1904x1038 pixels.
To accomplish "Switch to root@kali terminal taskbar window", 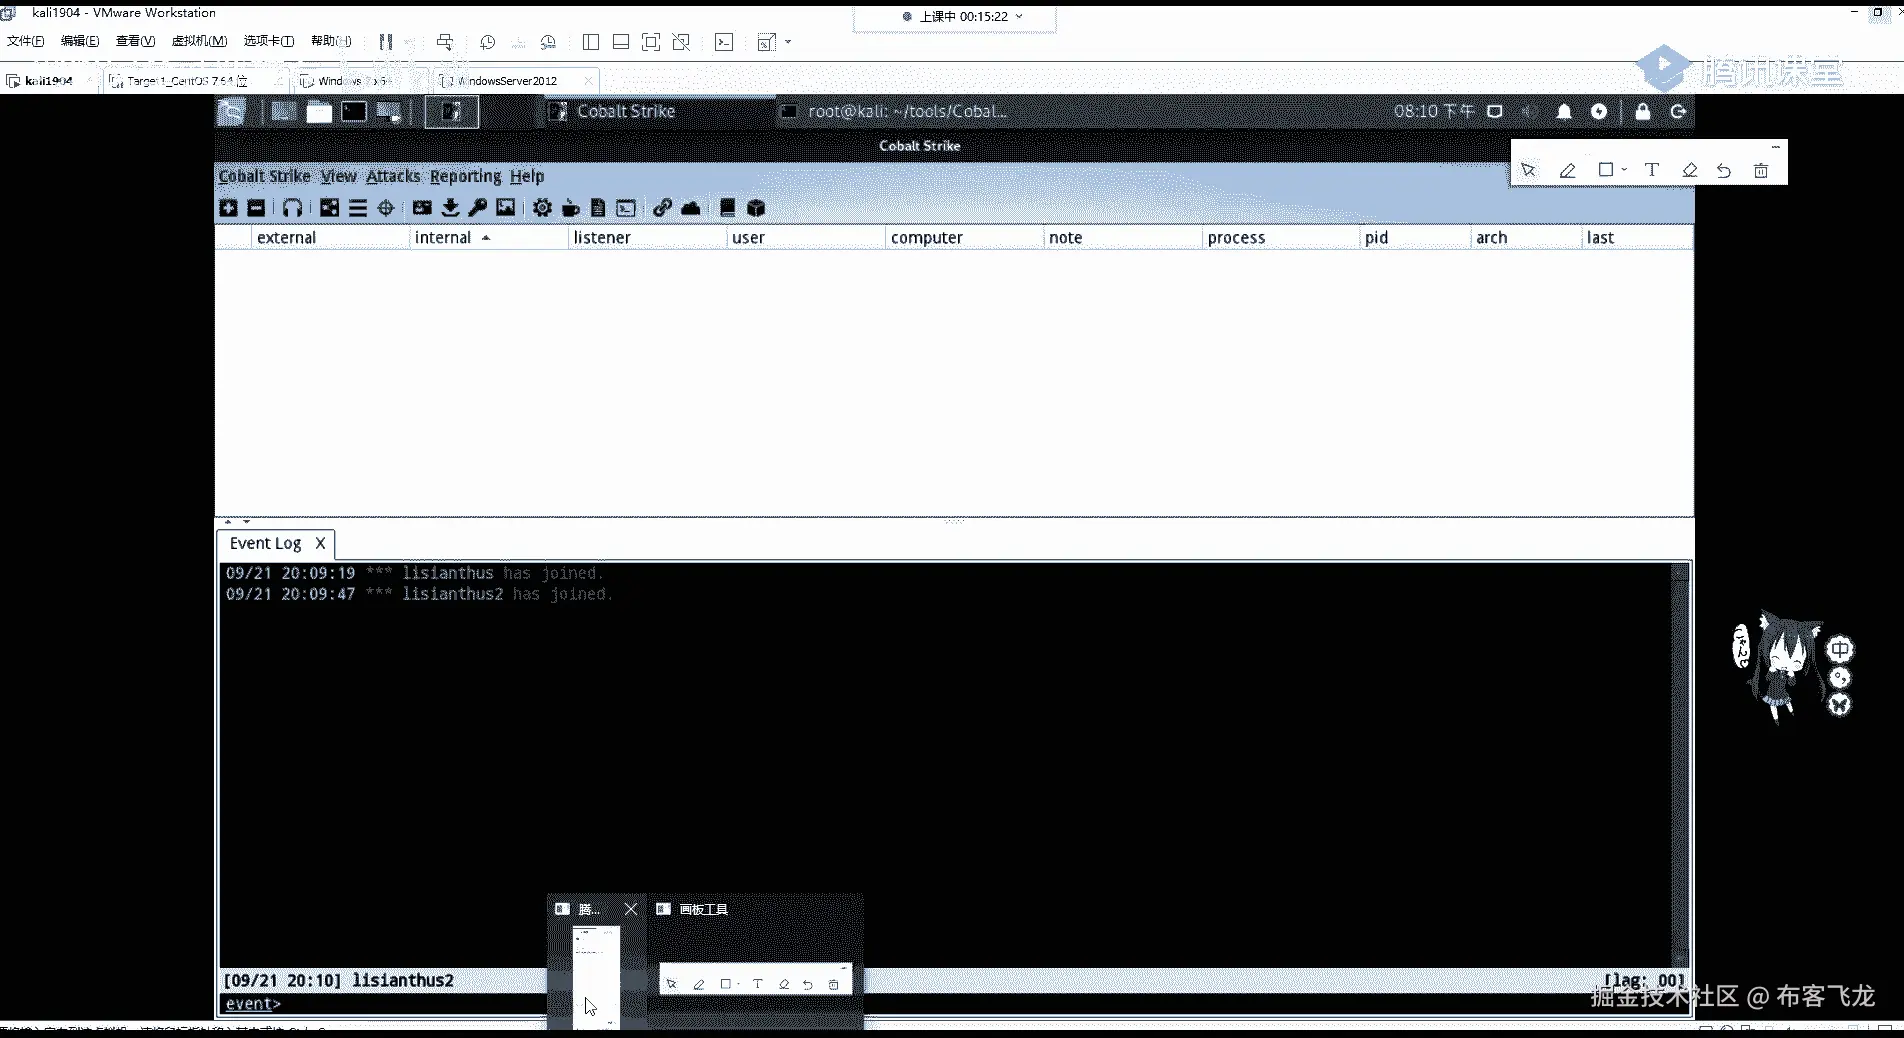I will 895,111.
